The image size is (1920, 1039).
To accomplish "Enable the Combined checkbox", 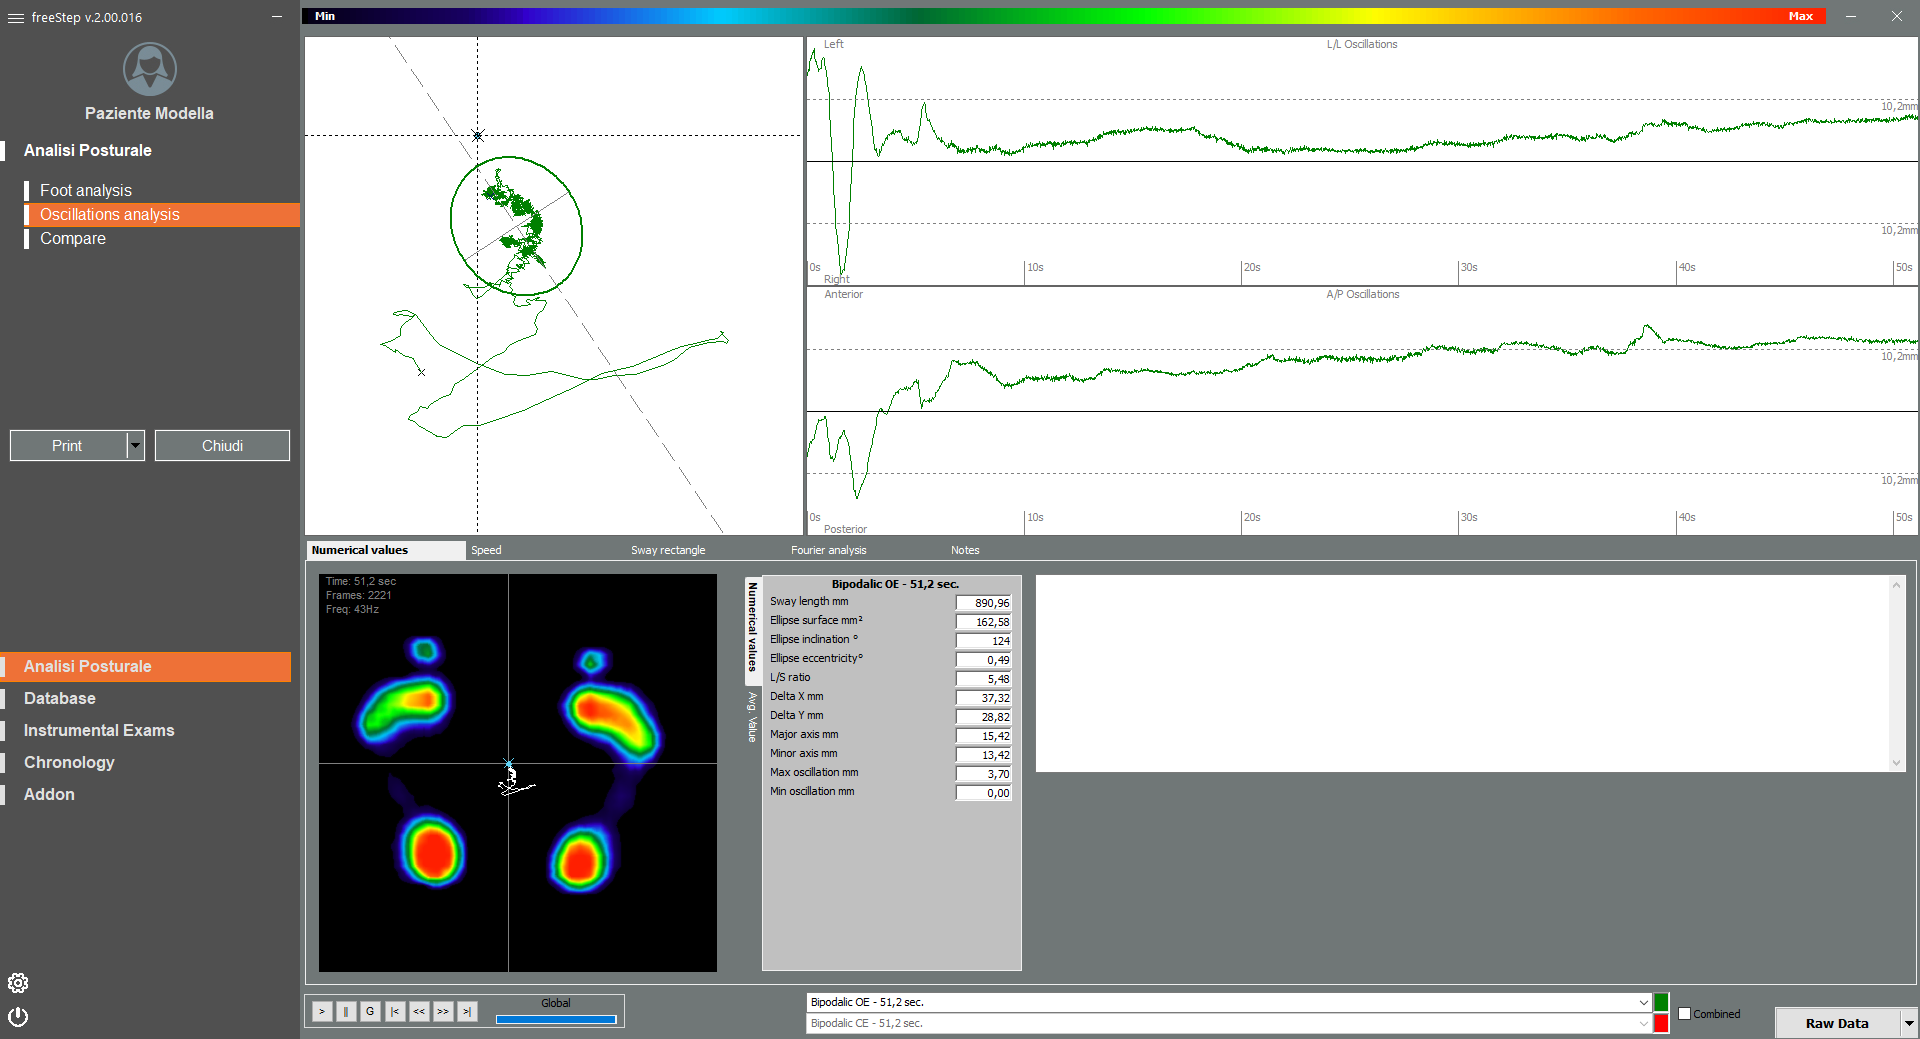I will coord(1684,1014).
